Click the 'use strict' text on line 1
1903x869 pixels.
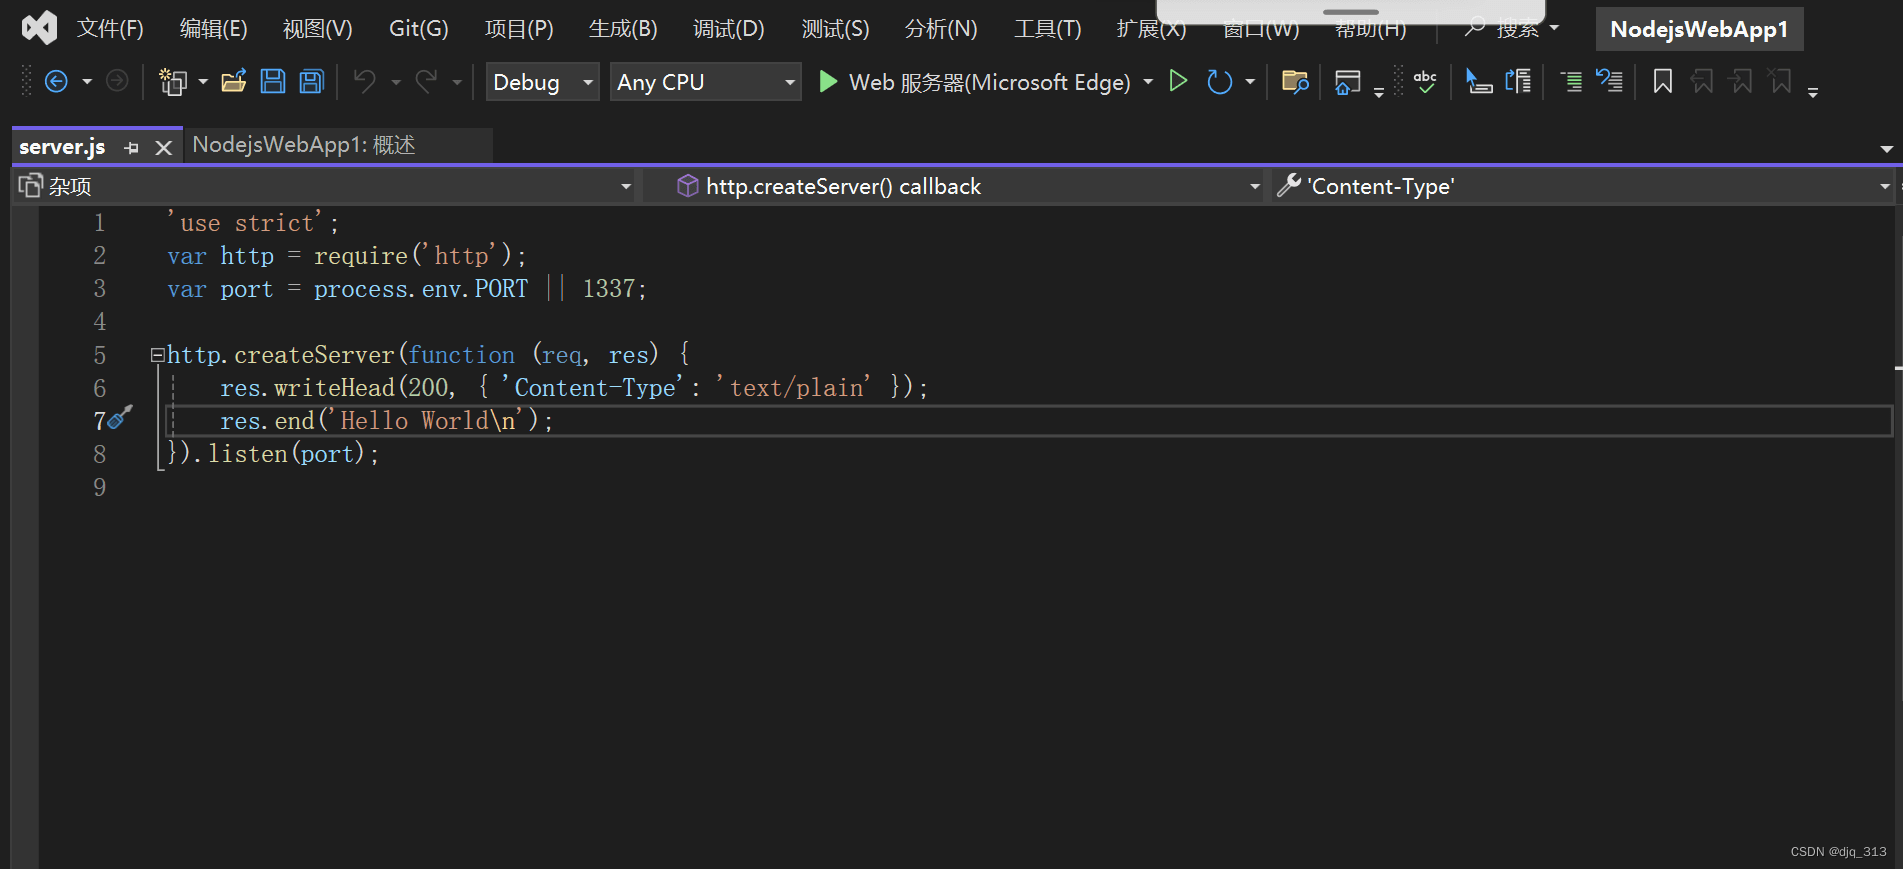[x=245, y=222]
